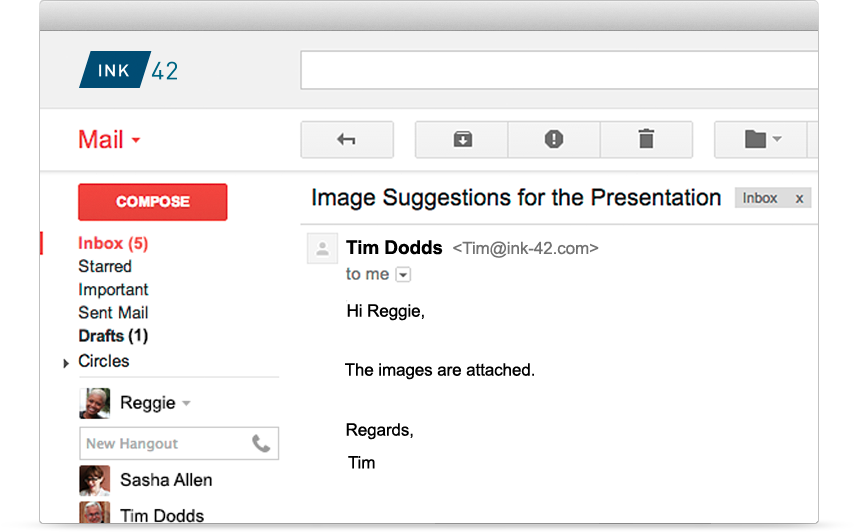The image size is (854, 532).
Task: Click the search input field
Action: (559, 70)
